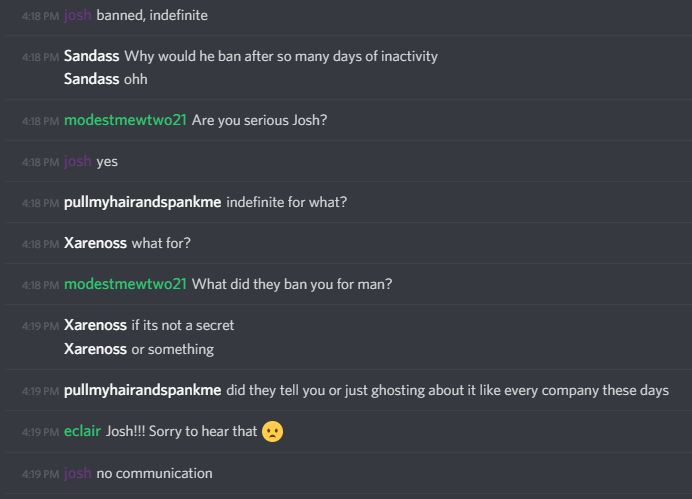Click the 4:18 PM timestamp on first josh message

coord(40,16)
